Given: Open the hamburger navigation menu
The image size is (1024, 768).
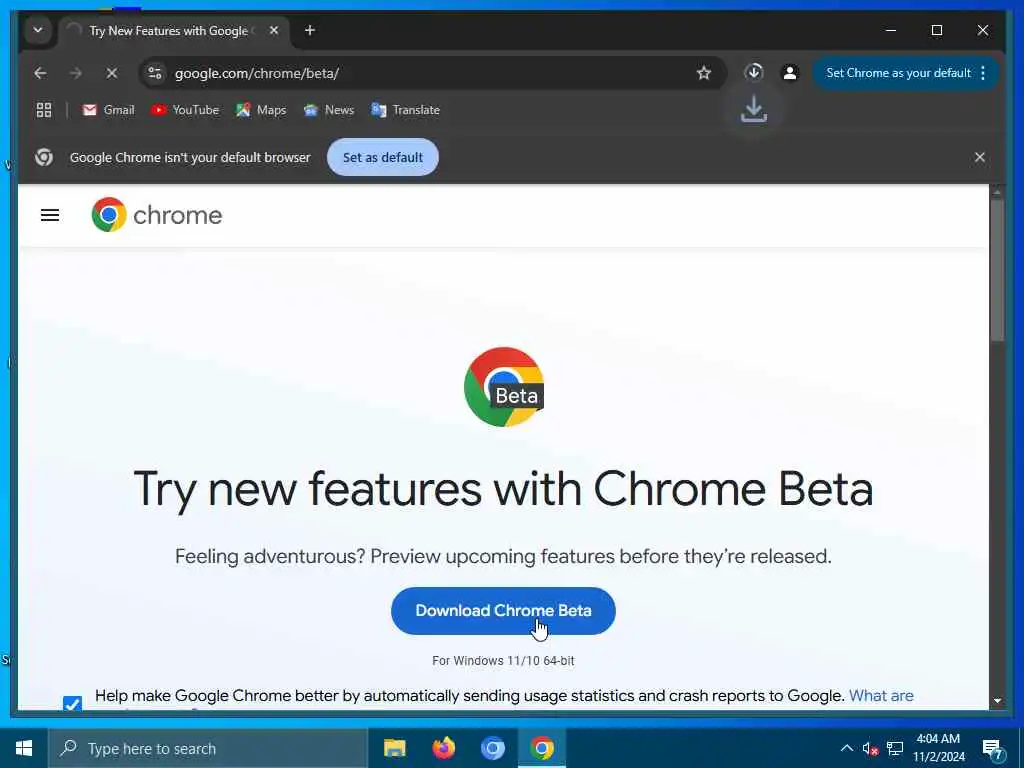Looking at the screenshot, I should pyautogui.click(x=50, y=215).
